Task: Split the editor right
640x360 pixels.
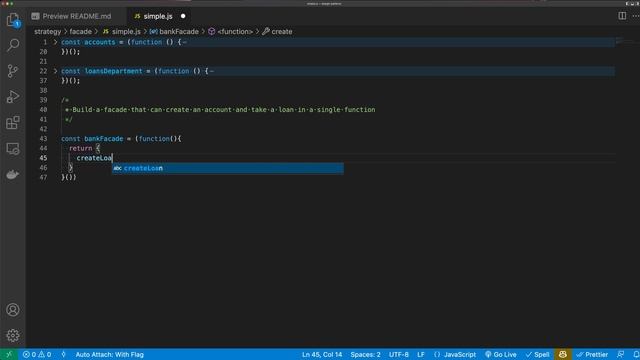Action: click(x=622, y=16)
